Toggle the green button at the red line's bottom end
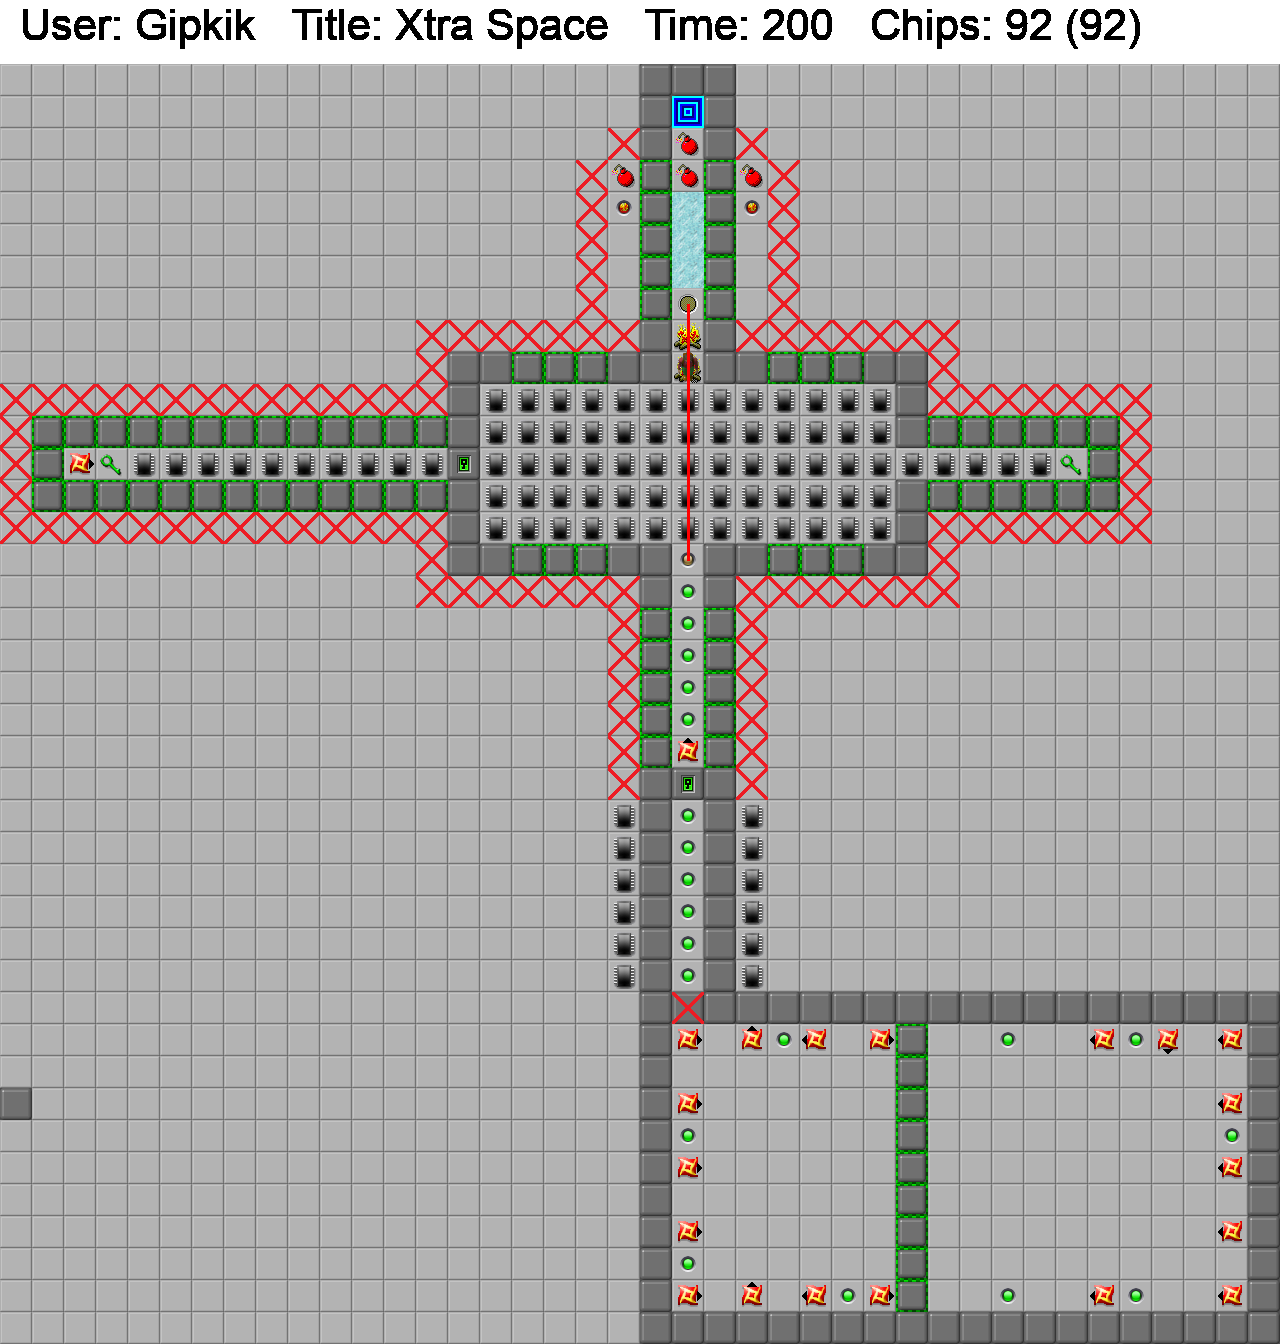Viewport: 1280px width, 1344px height. pyautogui.click(x=688, y=560)
